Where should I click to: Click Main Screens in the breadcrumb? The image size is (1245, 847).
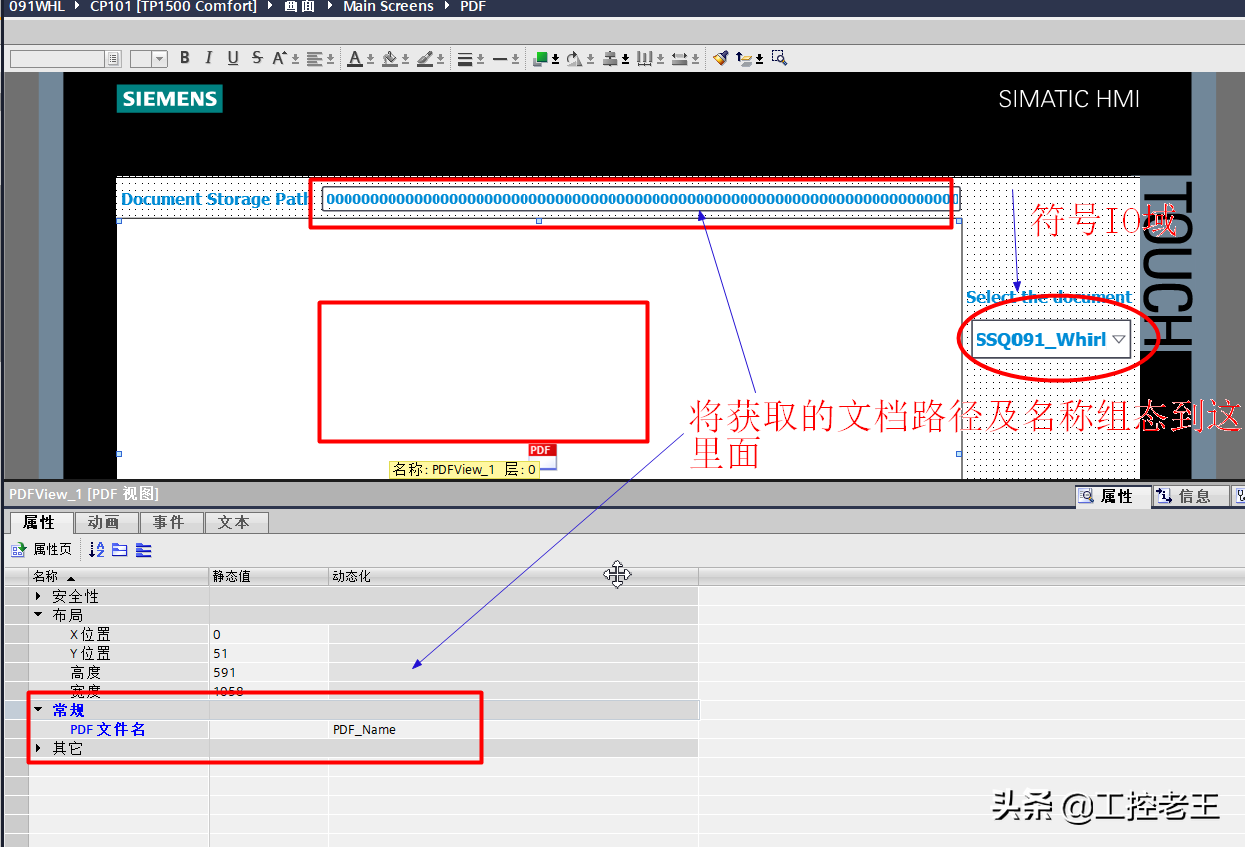pos(388,6)
